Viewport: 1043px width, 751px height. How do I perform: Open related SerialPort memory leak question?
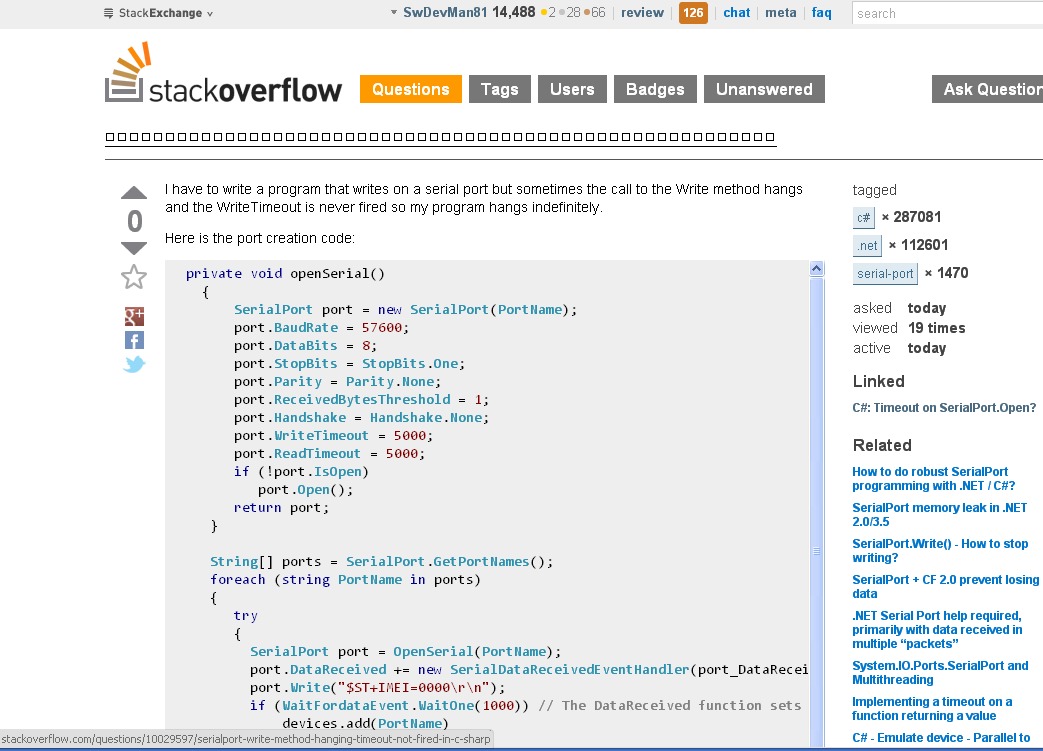[939, 514]
